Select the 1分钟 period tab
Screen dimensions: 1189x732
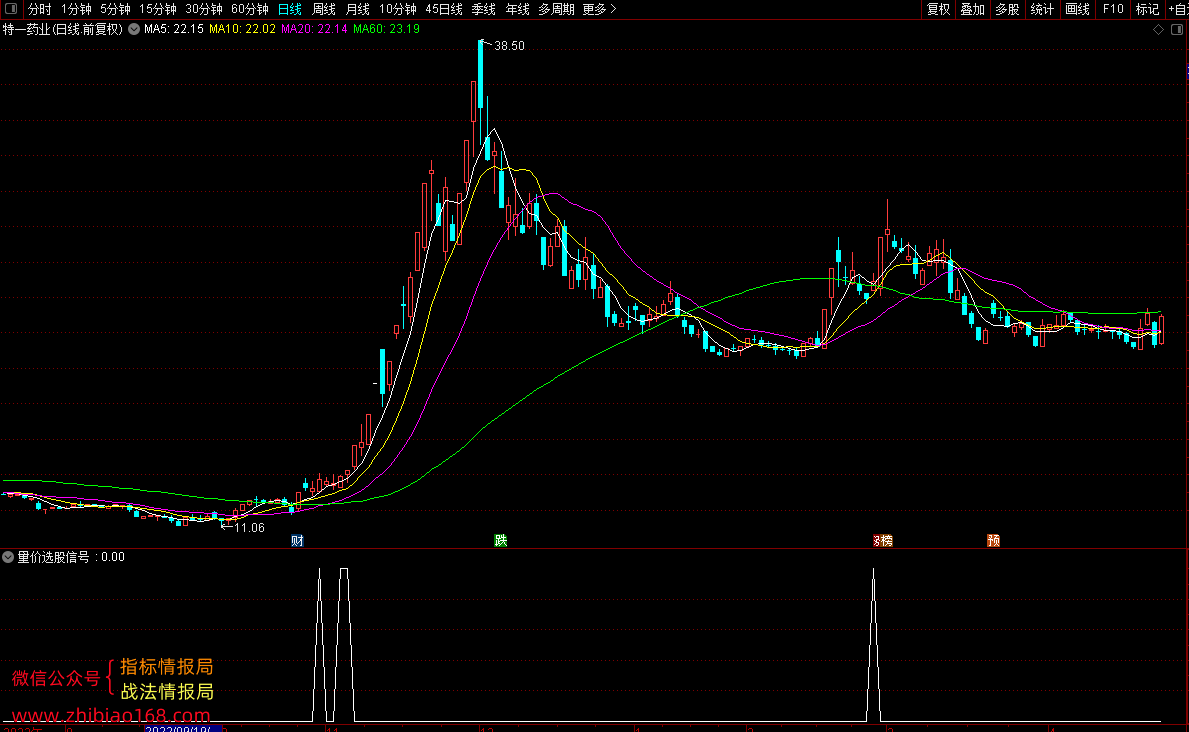tap(76, 9)
